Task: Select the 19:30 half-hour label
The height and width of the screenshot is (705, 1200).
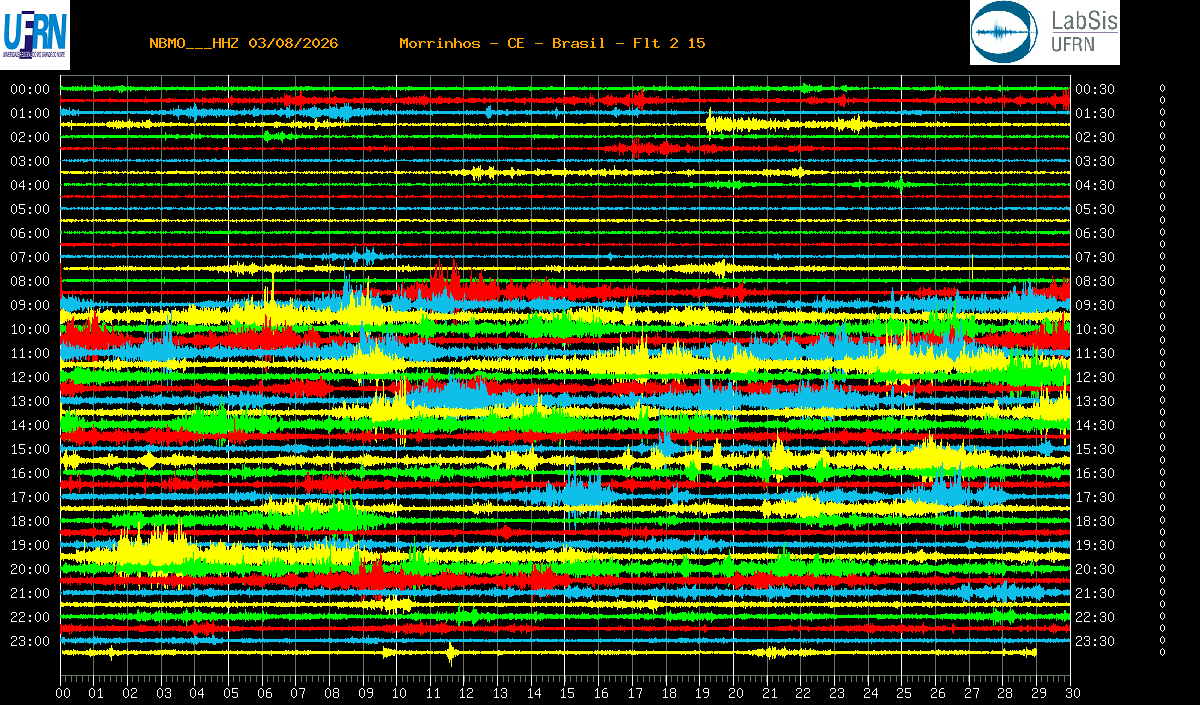Action: [x=1094, y=545]
